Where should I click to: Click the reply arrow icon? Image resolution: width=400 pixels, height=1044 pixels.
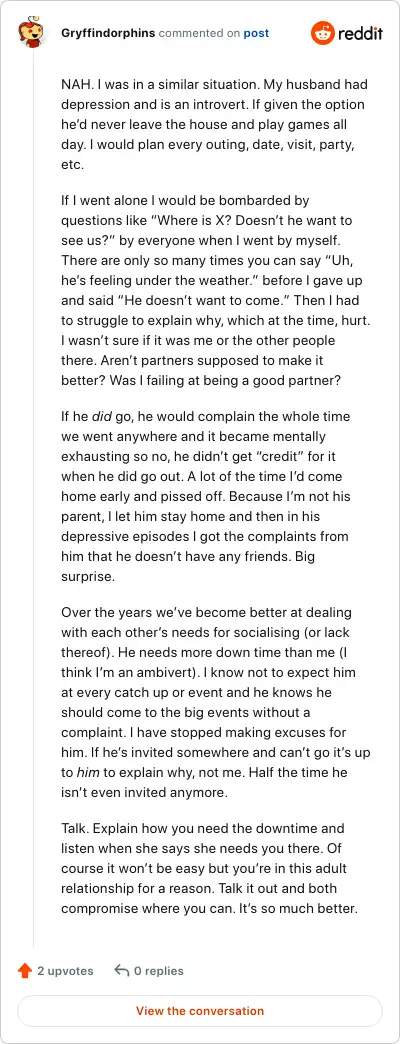[x=122, y=971]
